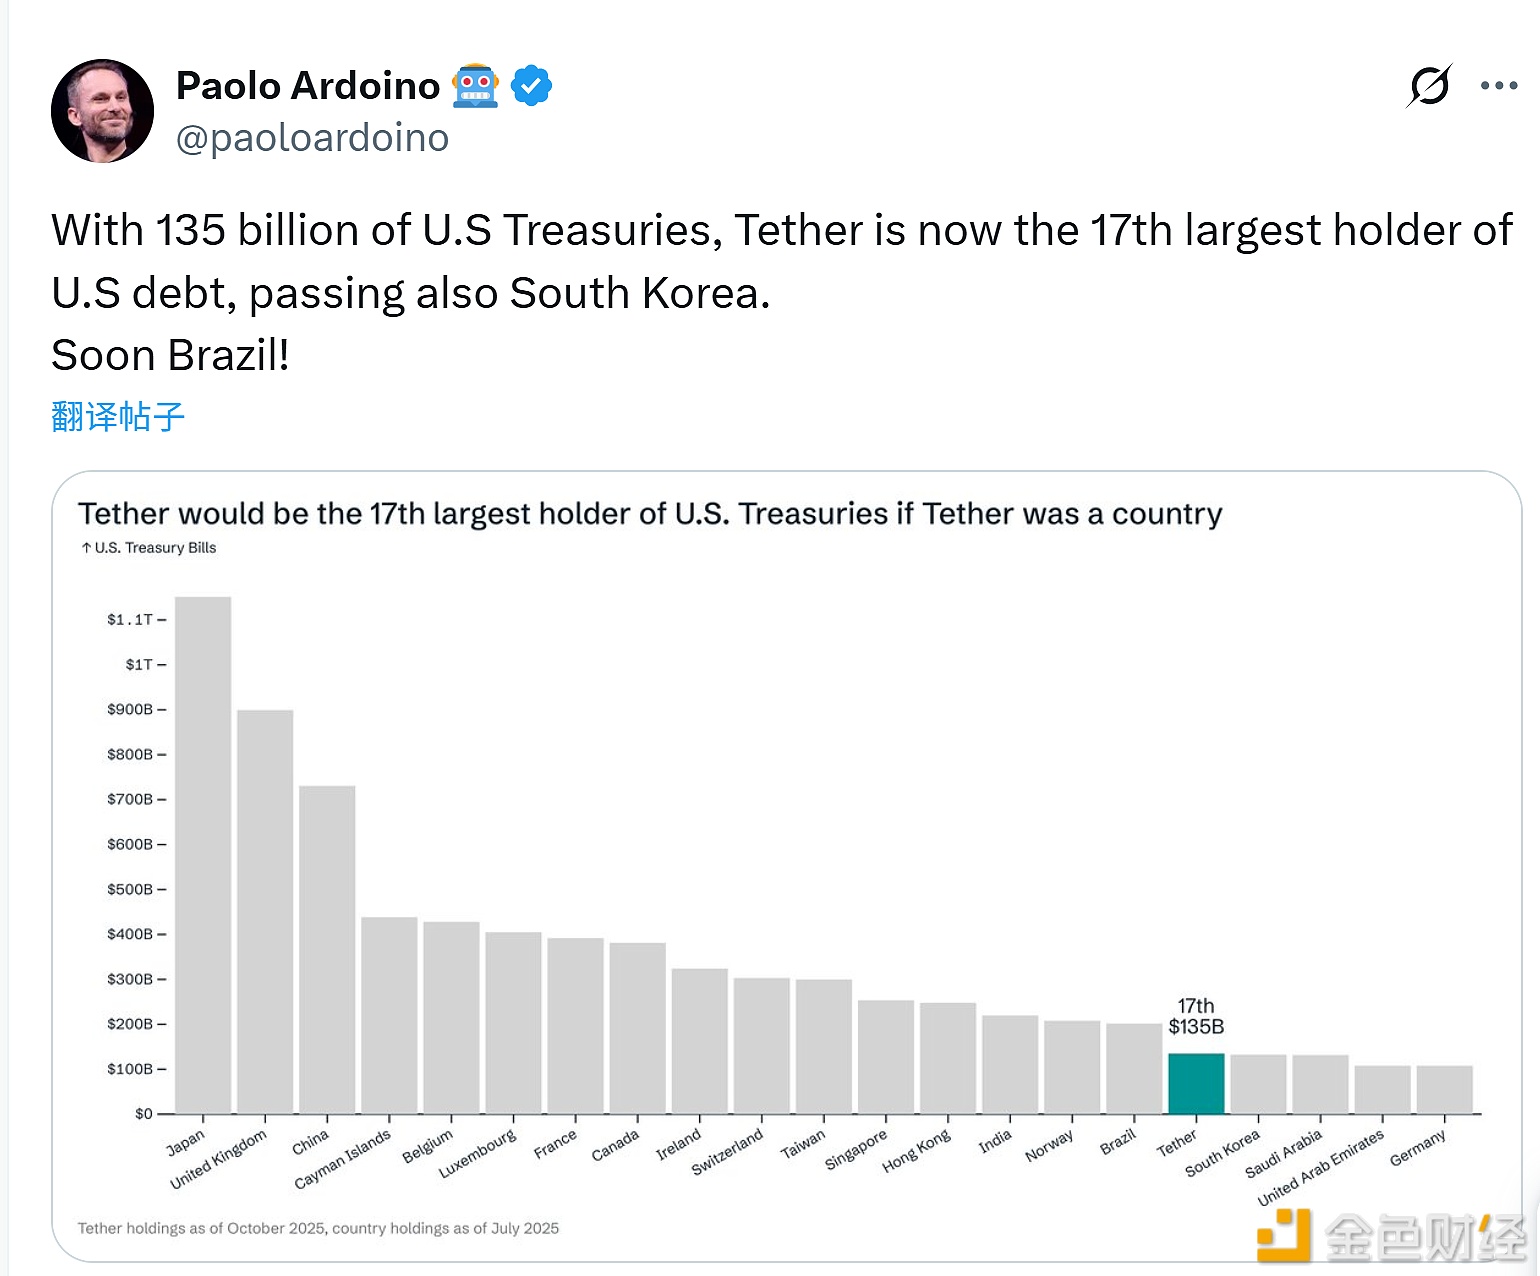Click the robot emoji in display name
The width and height of the screenshot is (1540, 1276).
click(x=475, y=85)
